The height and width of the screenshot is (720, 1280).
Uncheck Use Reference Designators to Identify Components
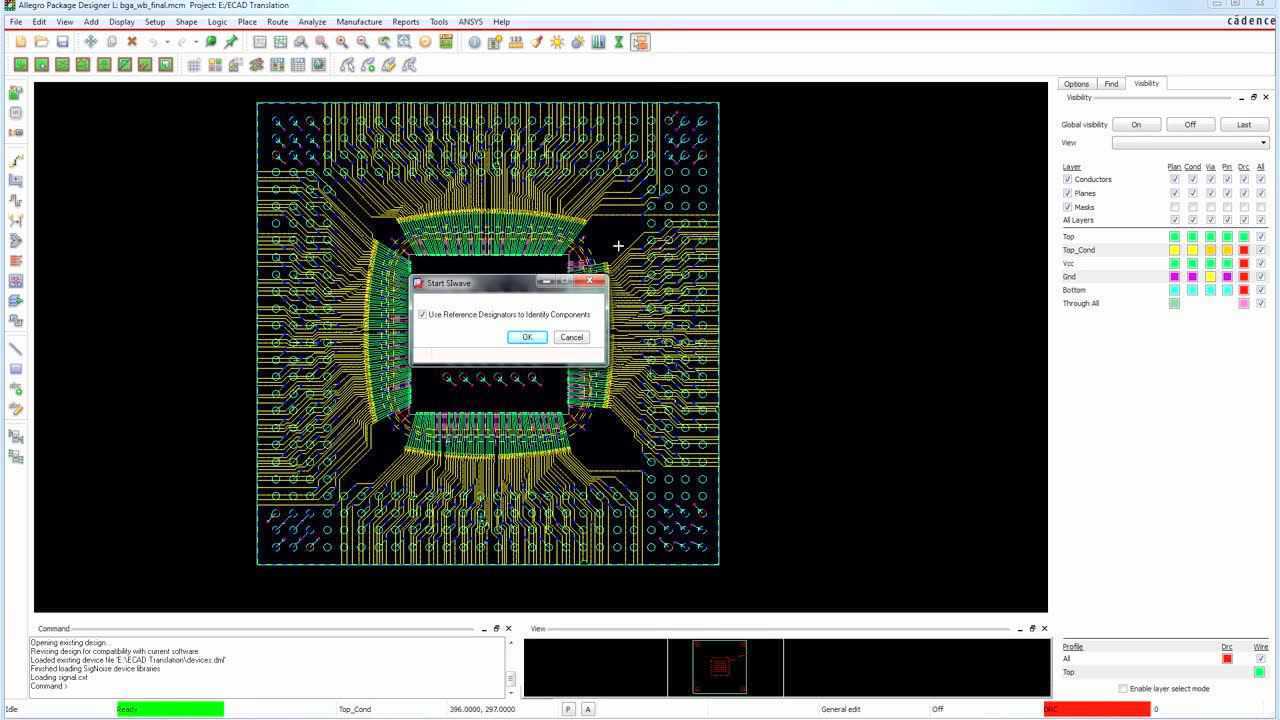click(421, 314)
